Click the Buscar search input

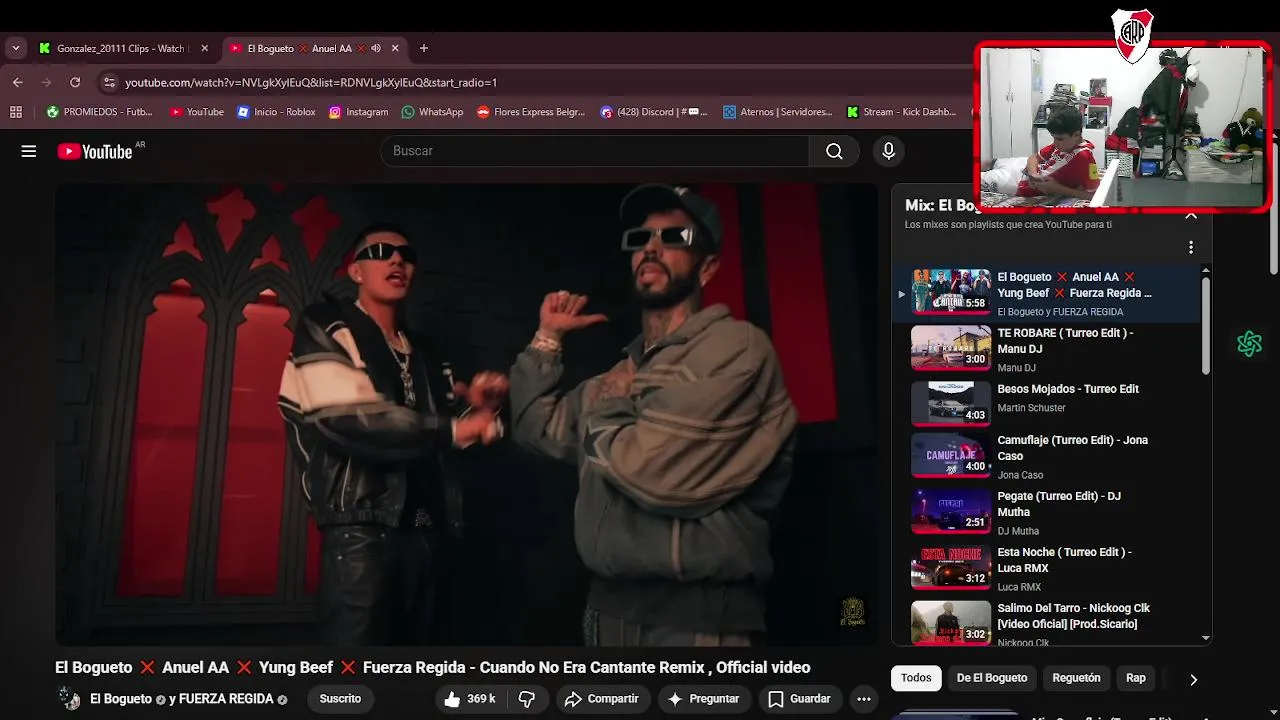point(595,151)
